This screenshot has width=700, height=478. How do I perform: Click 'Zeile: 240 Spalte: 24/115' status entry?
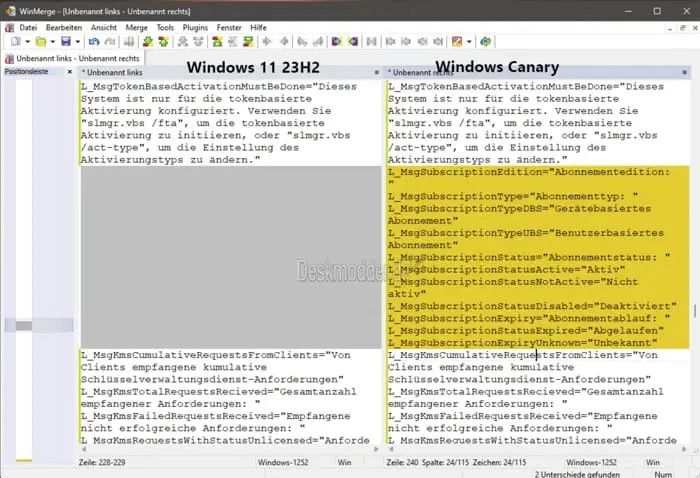pyautogui.click(x=428, y=462)
